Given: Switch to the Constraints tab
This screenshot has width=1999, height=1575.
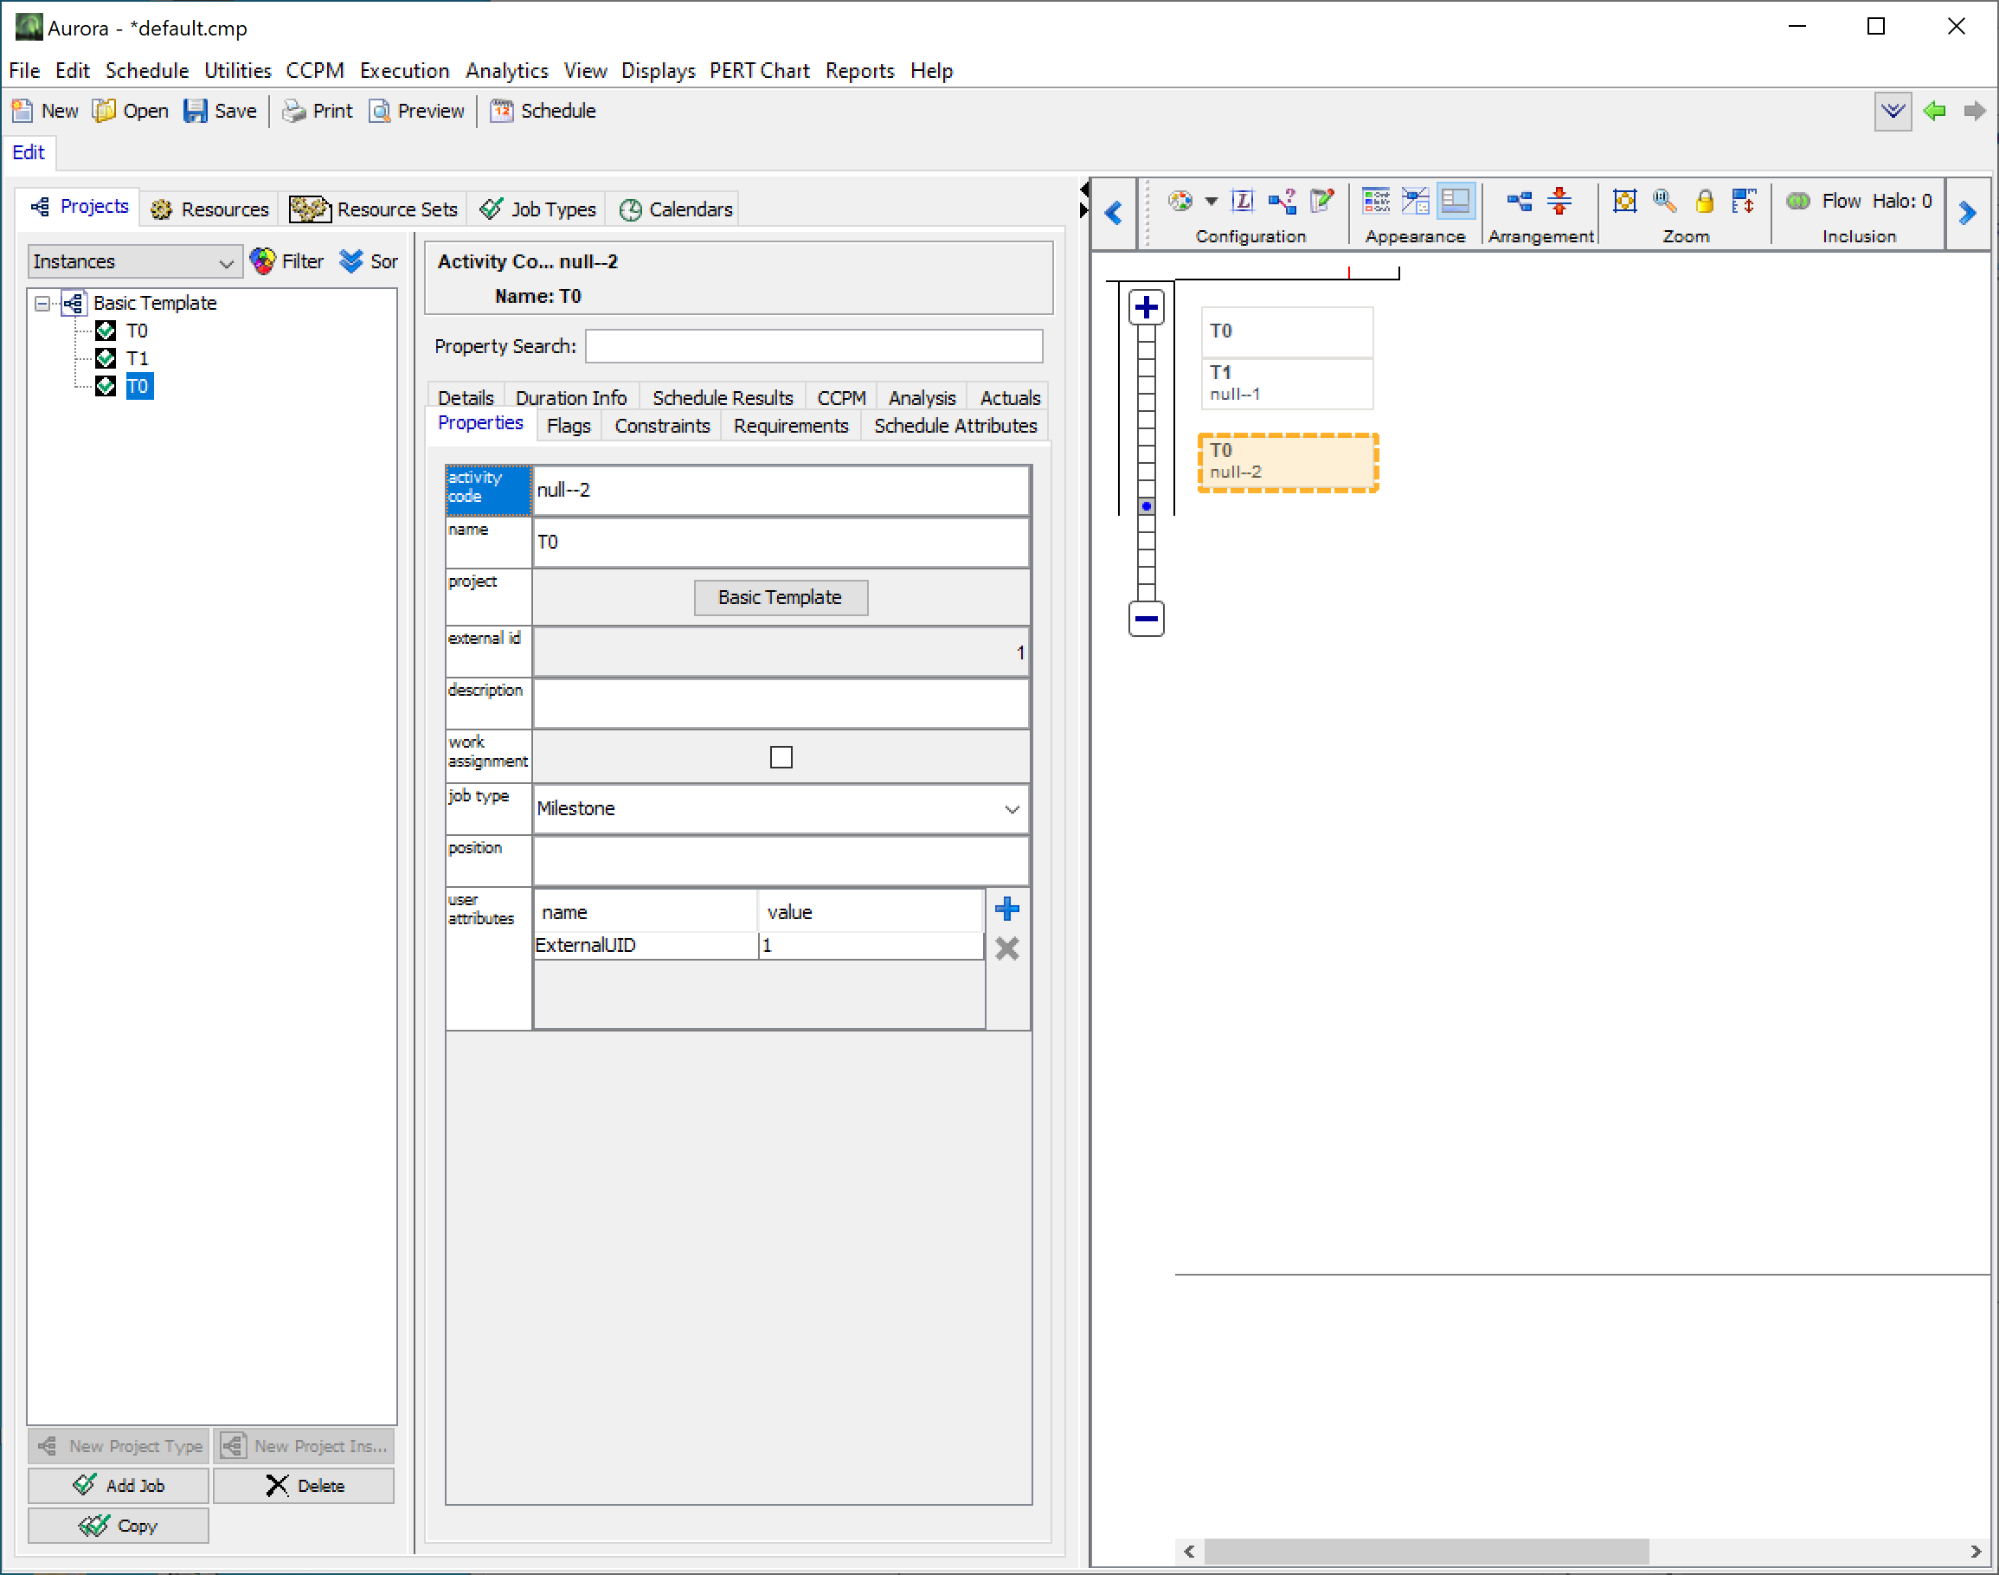Looking at the screenshot, I should coord(661,426).
